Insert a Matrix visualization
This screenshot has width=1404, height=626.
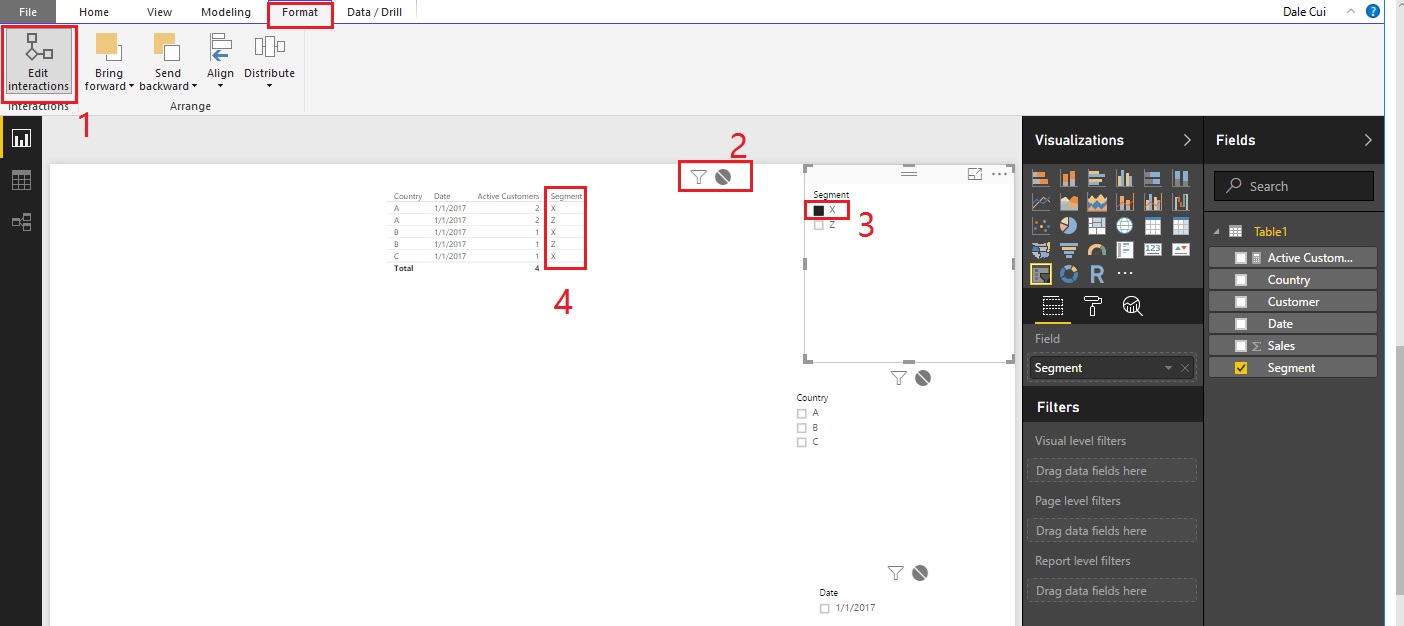tap(1181, 225)
